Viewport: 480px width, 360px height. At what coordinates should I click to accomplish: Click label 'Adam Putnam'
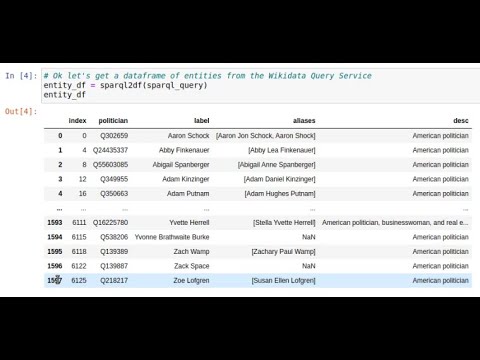(188, 194)
